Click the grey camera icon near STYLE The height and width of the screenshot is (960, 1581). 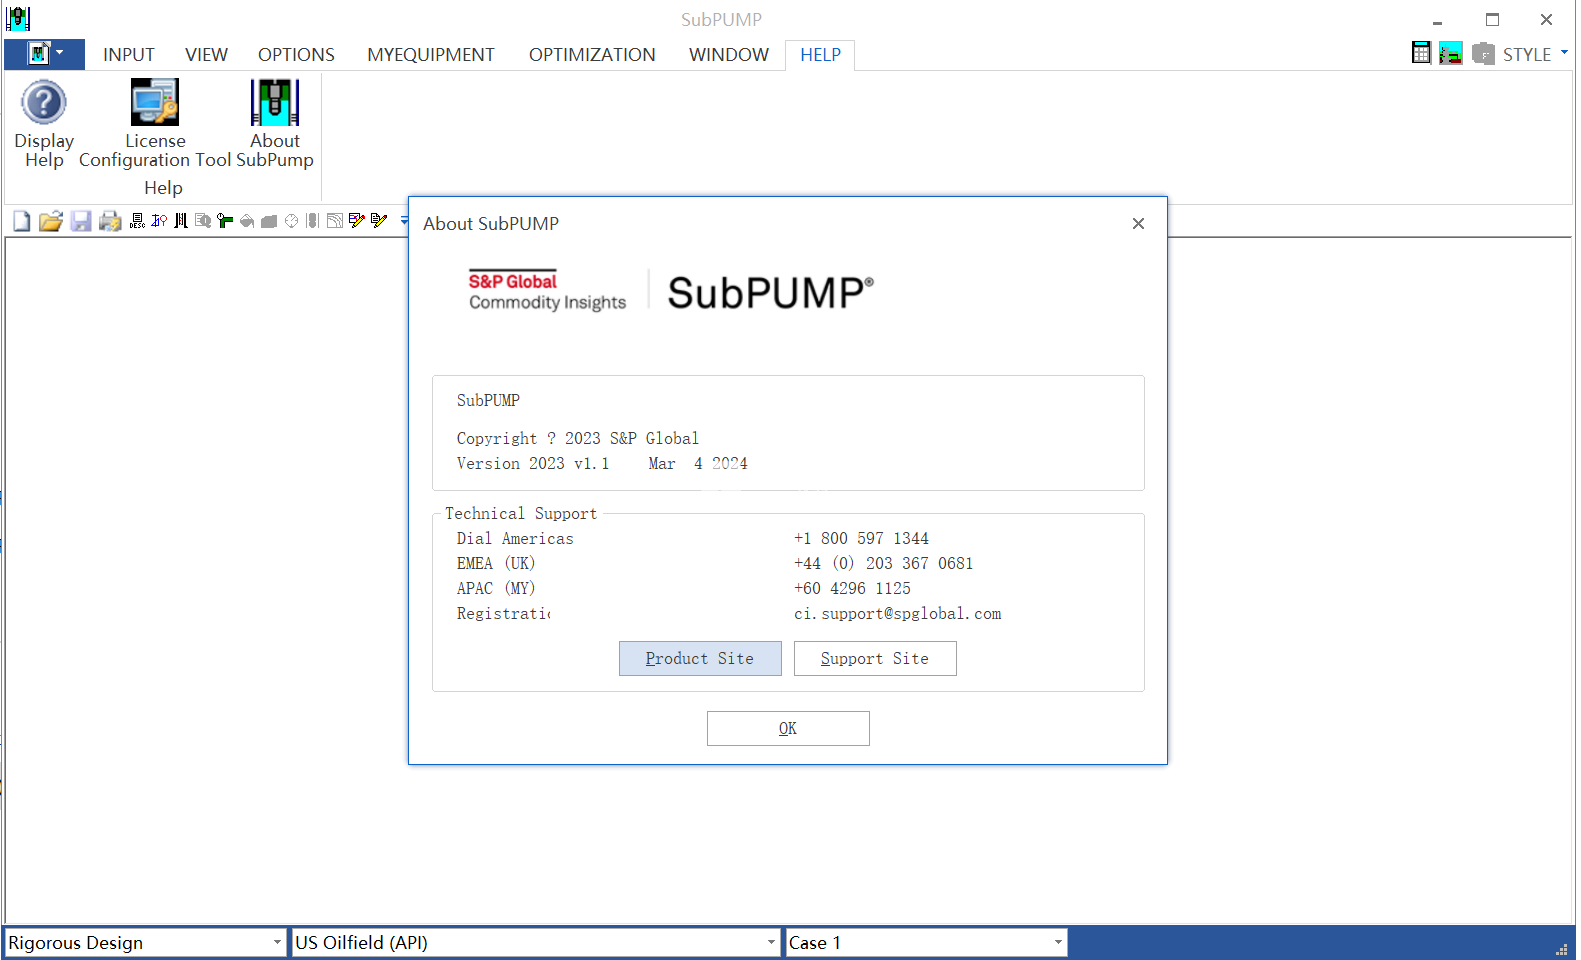point(1483,53)
